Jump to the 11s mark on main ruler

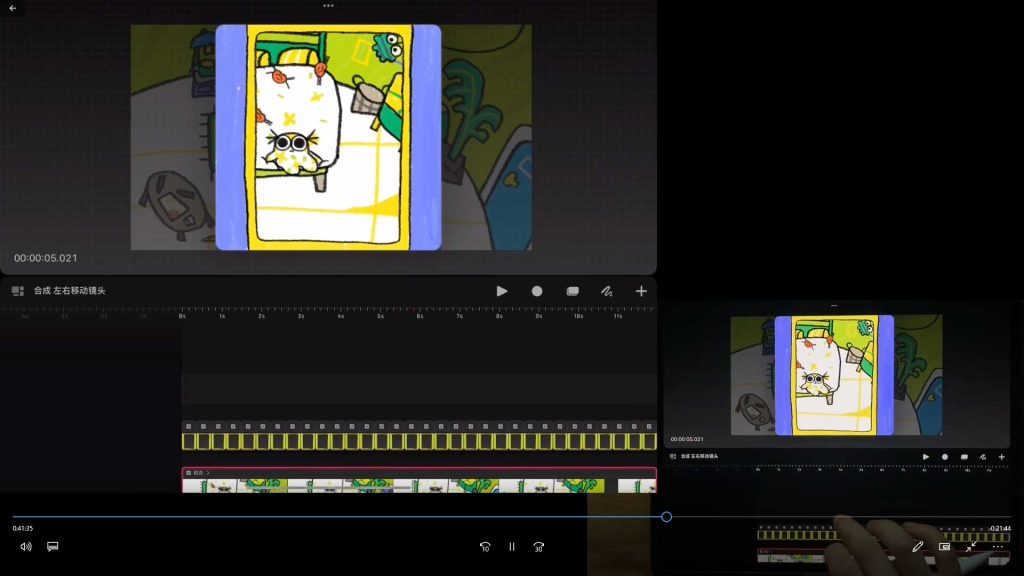[x=618, y=316]
